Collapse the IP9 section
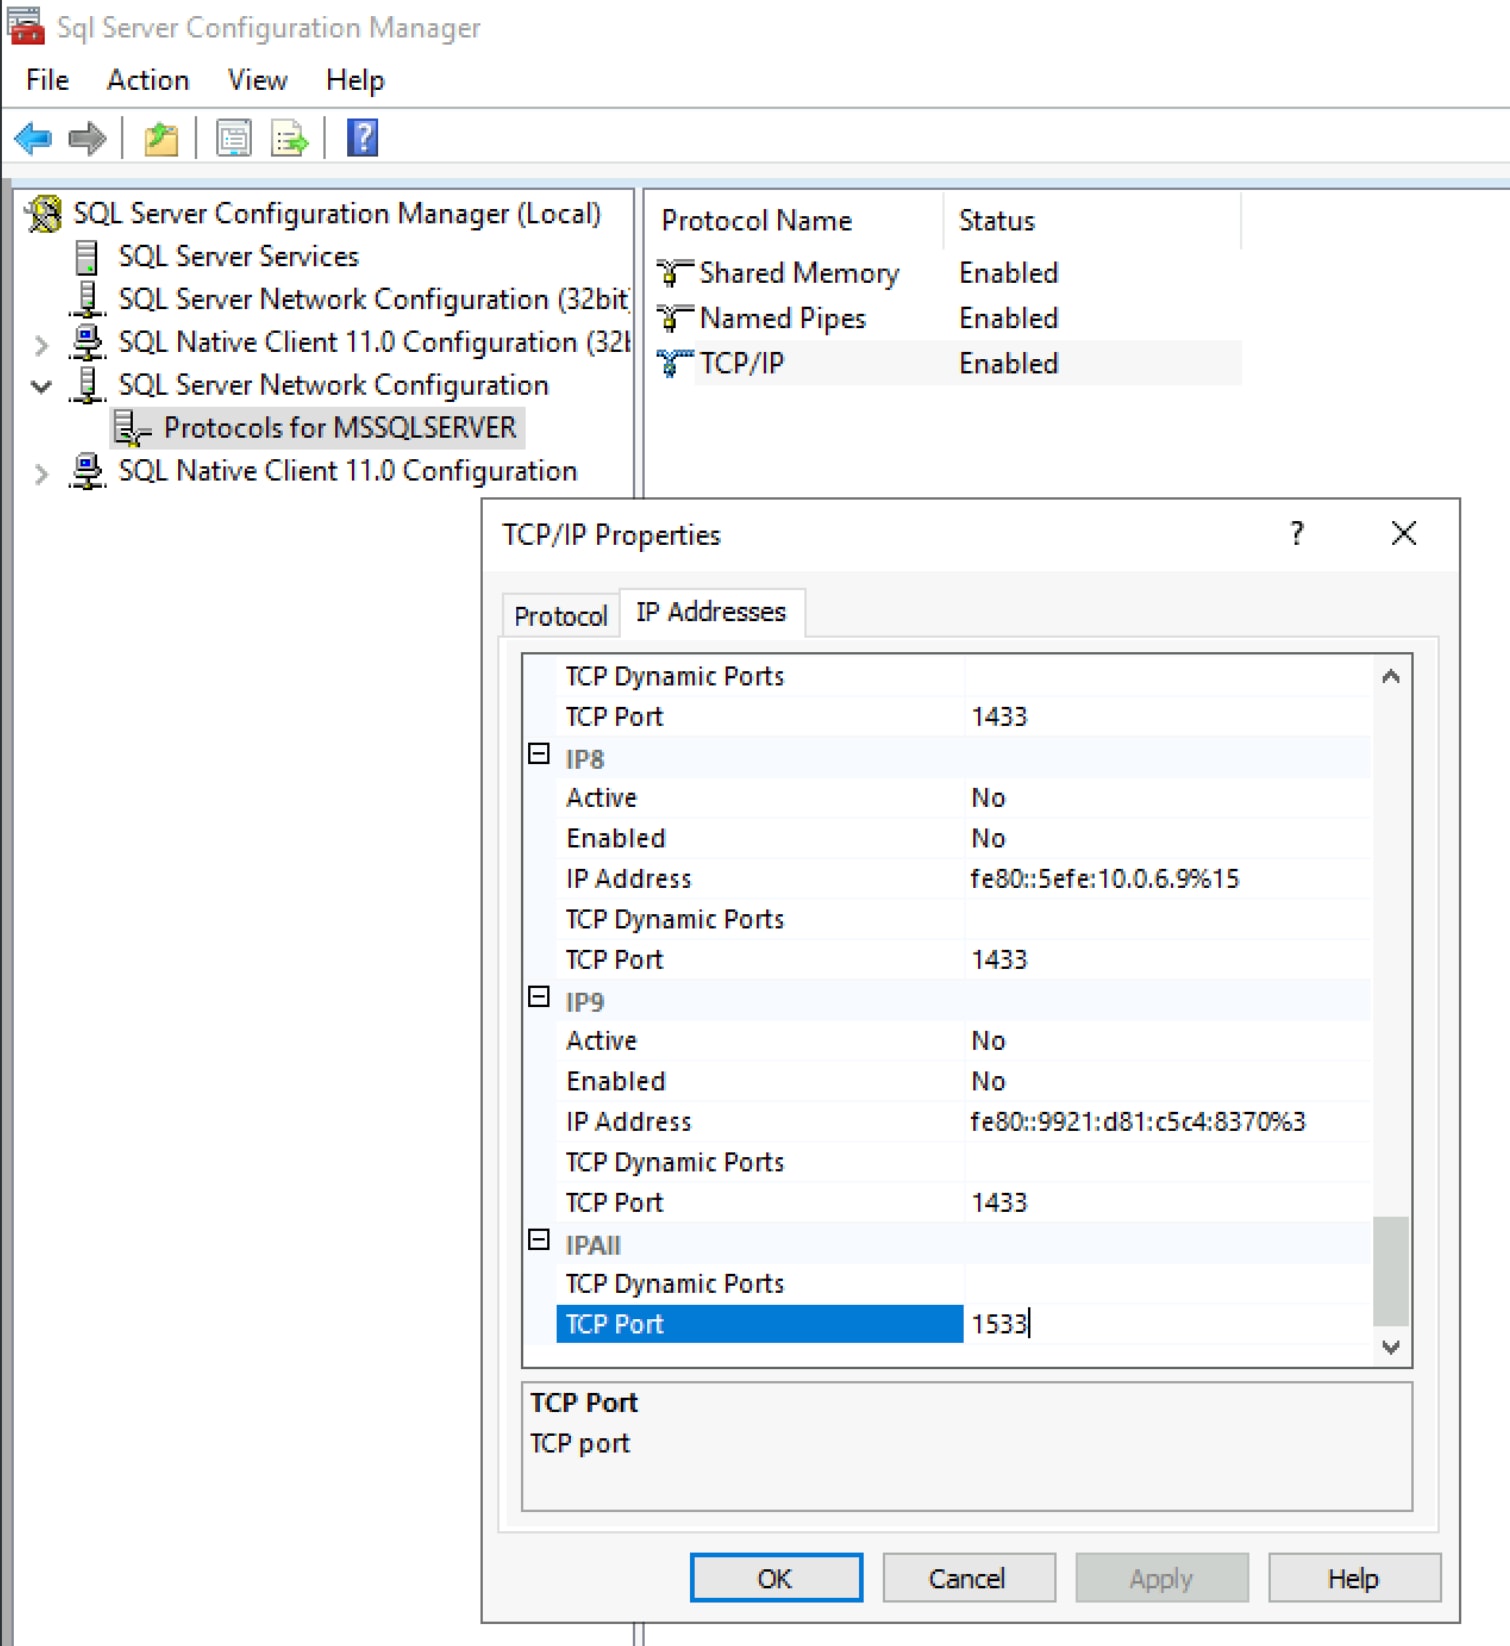 539,997
